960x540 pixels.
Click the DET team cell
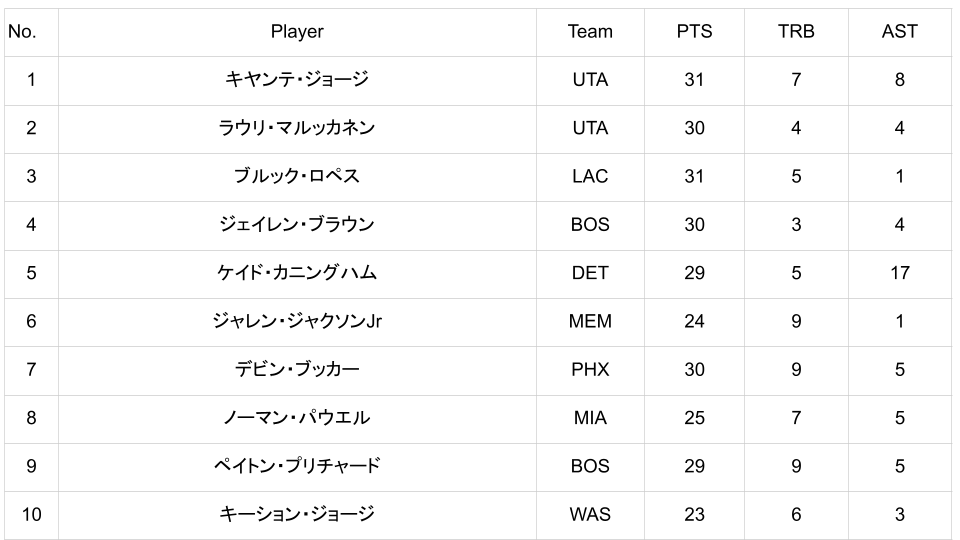(590, 273)
